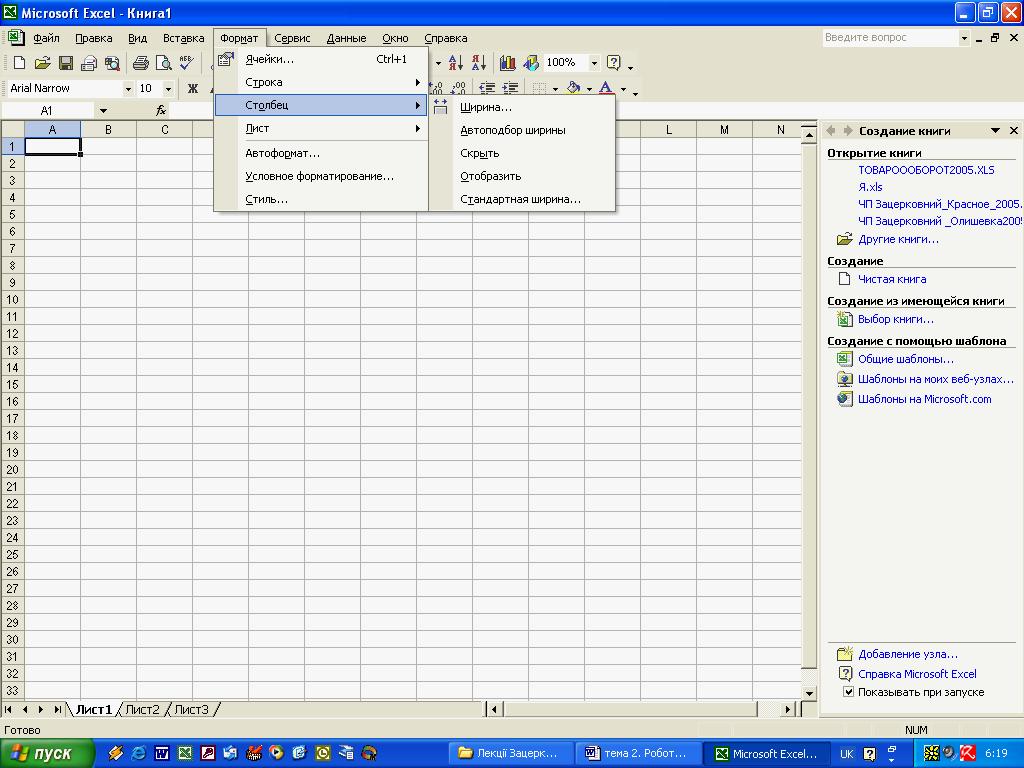Apply cell borders with the borders icon

539,88
